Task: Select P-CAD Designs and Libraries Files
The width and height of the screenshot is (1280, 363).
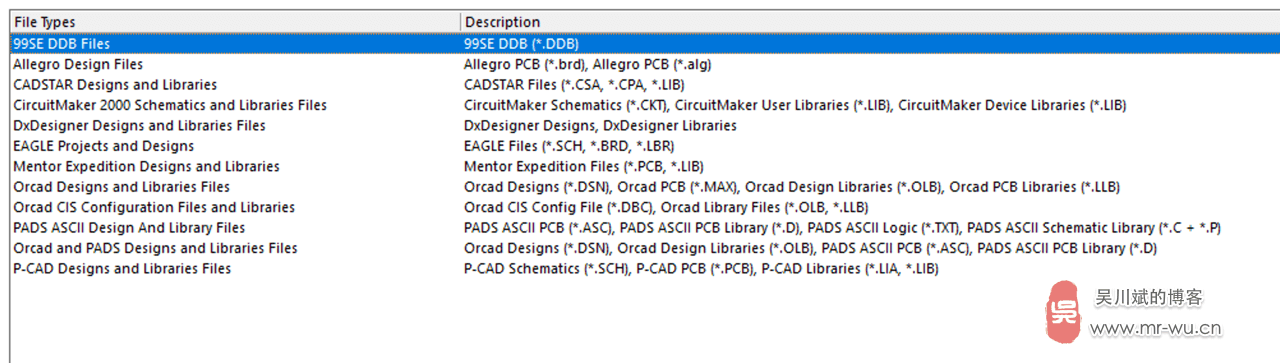Action: tap(122, 269)
